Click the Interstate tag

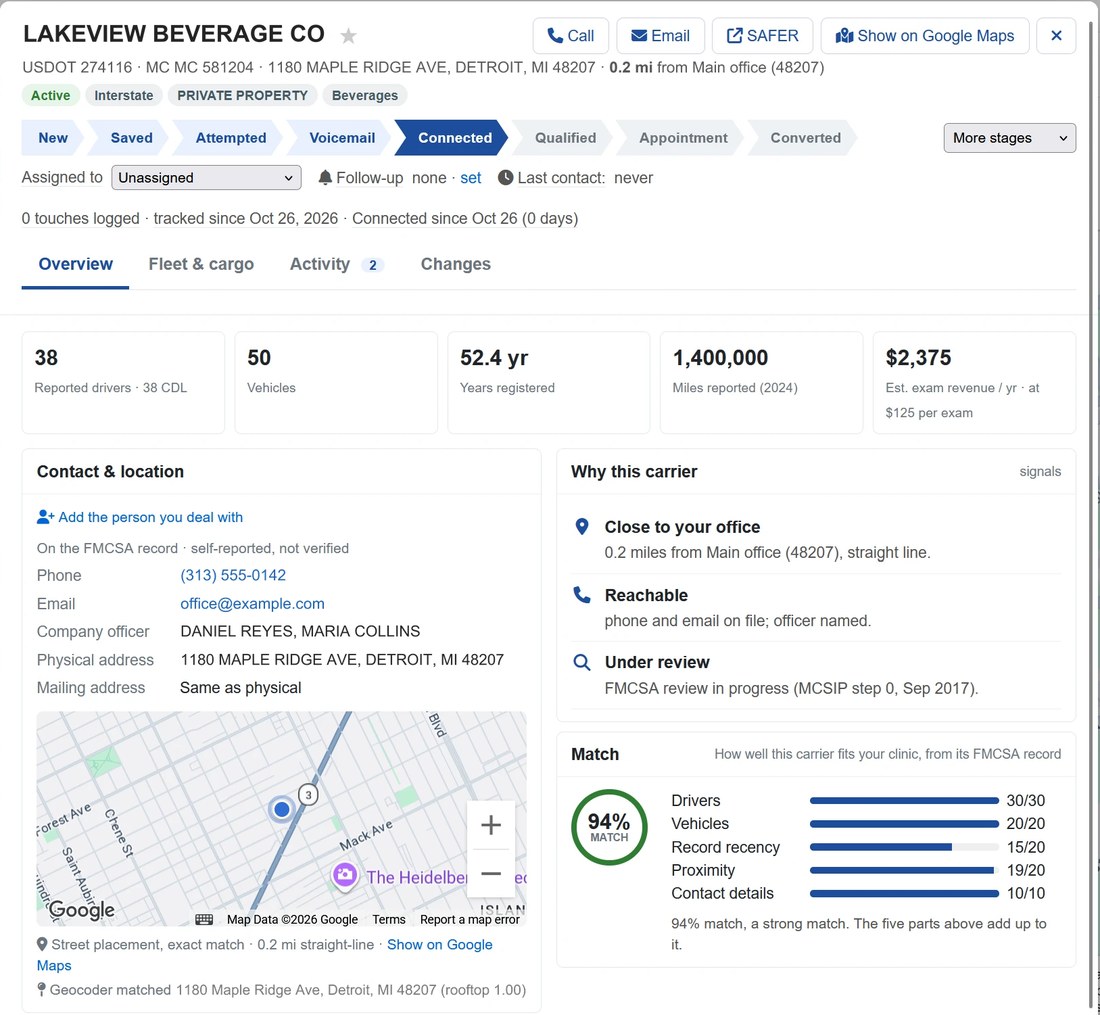(123, 95)
